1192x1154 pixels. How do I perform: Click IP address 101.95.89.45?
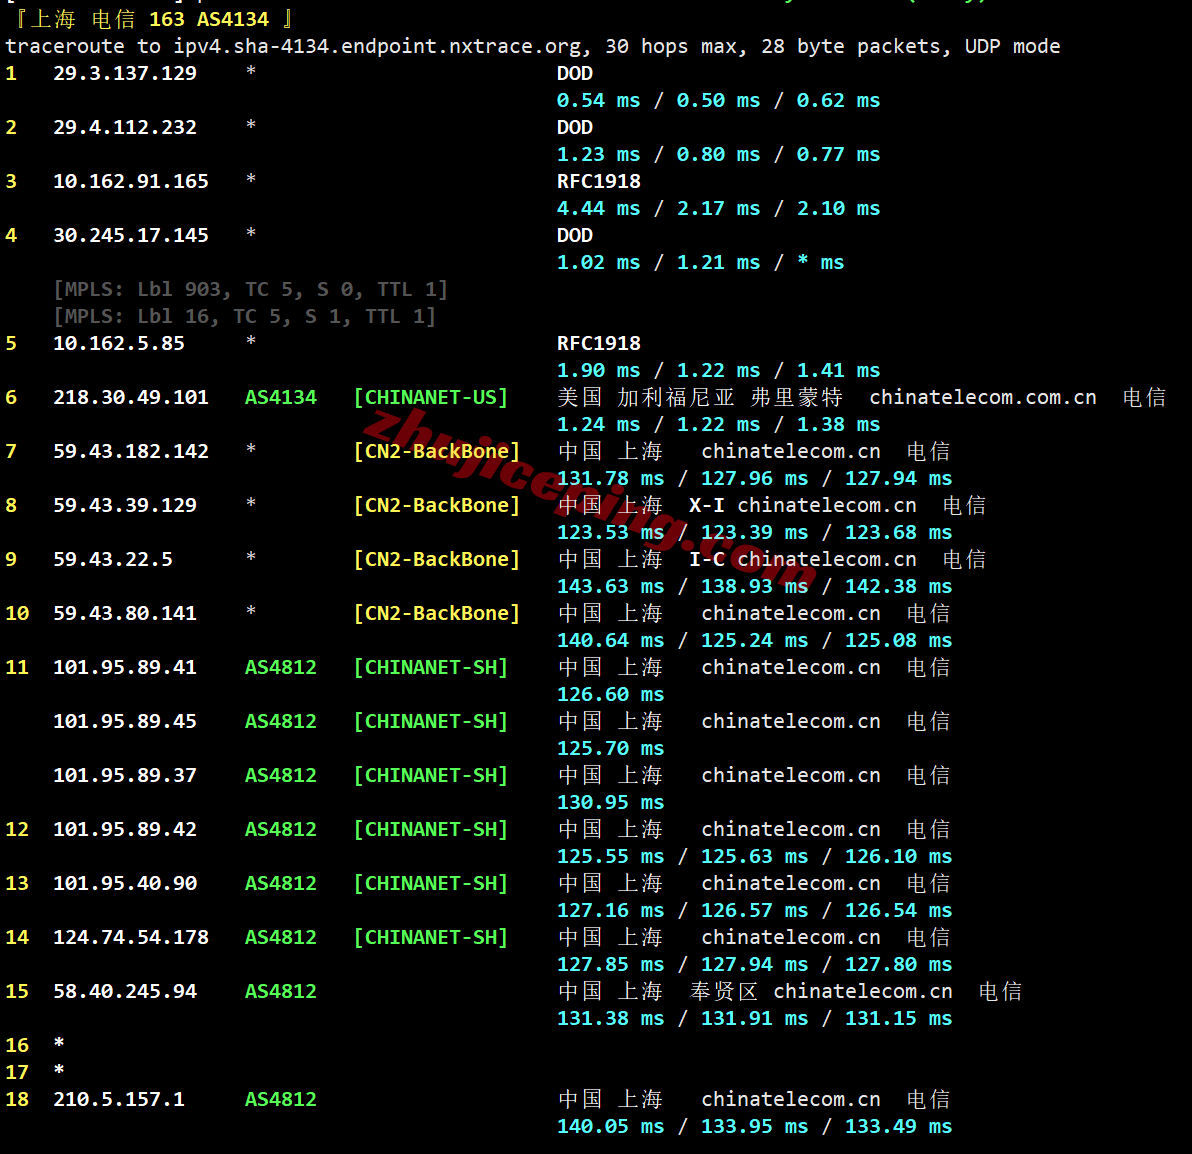pos(125,721)
